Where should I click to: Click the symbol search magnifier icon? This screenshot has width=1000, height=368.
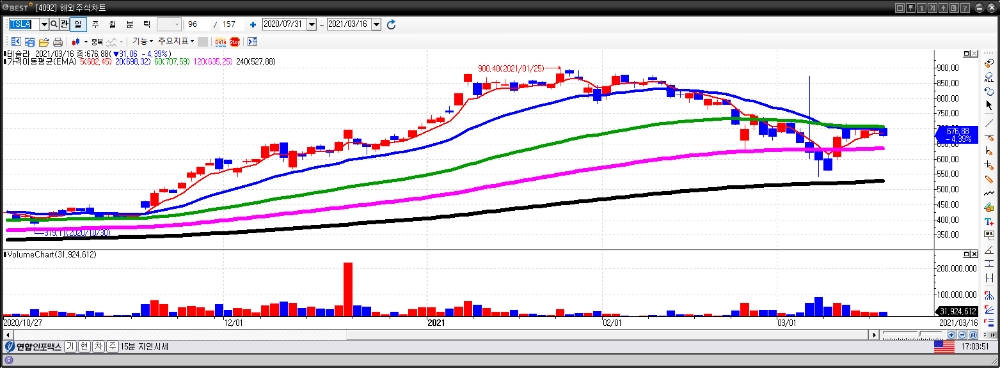54,24
